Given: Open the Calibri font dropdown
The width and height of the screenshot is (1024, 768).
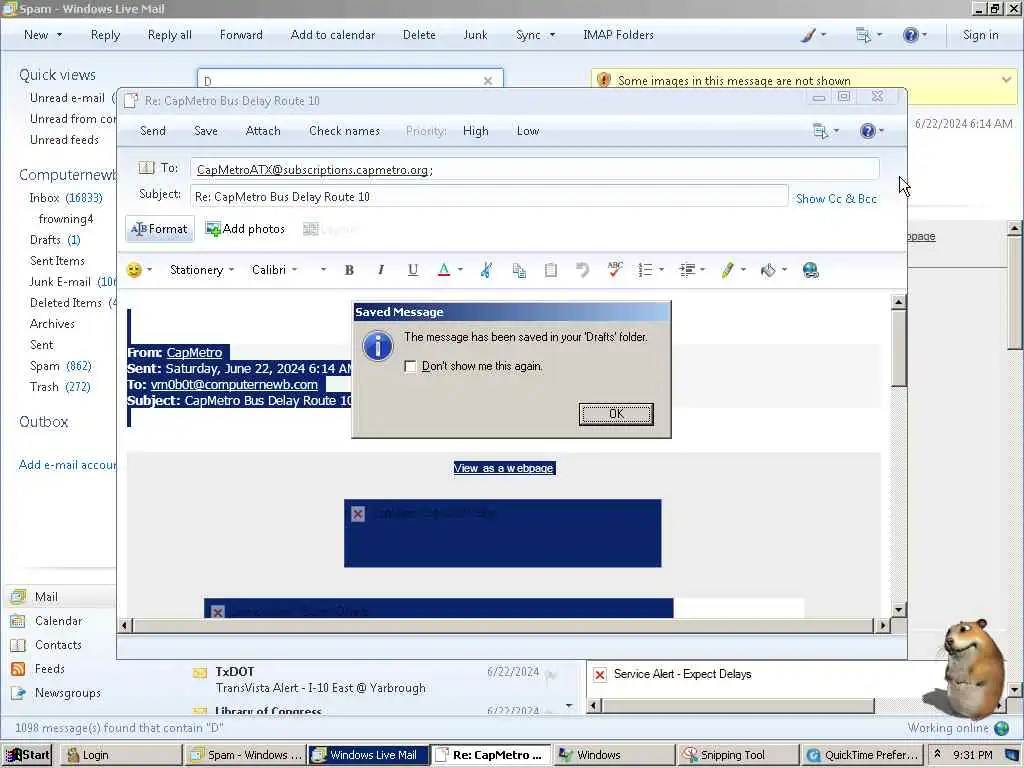Looking at the screenshot, I should tap(274, 270).
